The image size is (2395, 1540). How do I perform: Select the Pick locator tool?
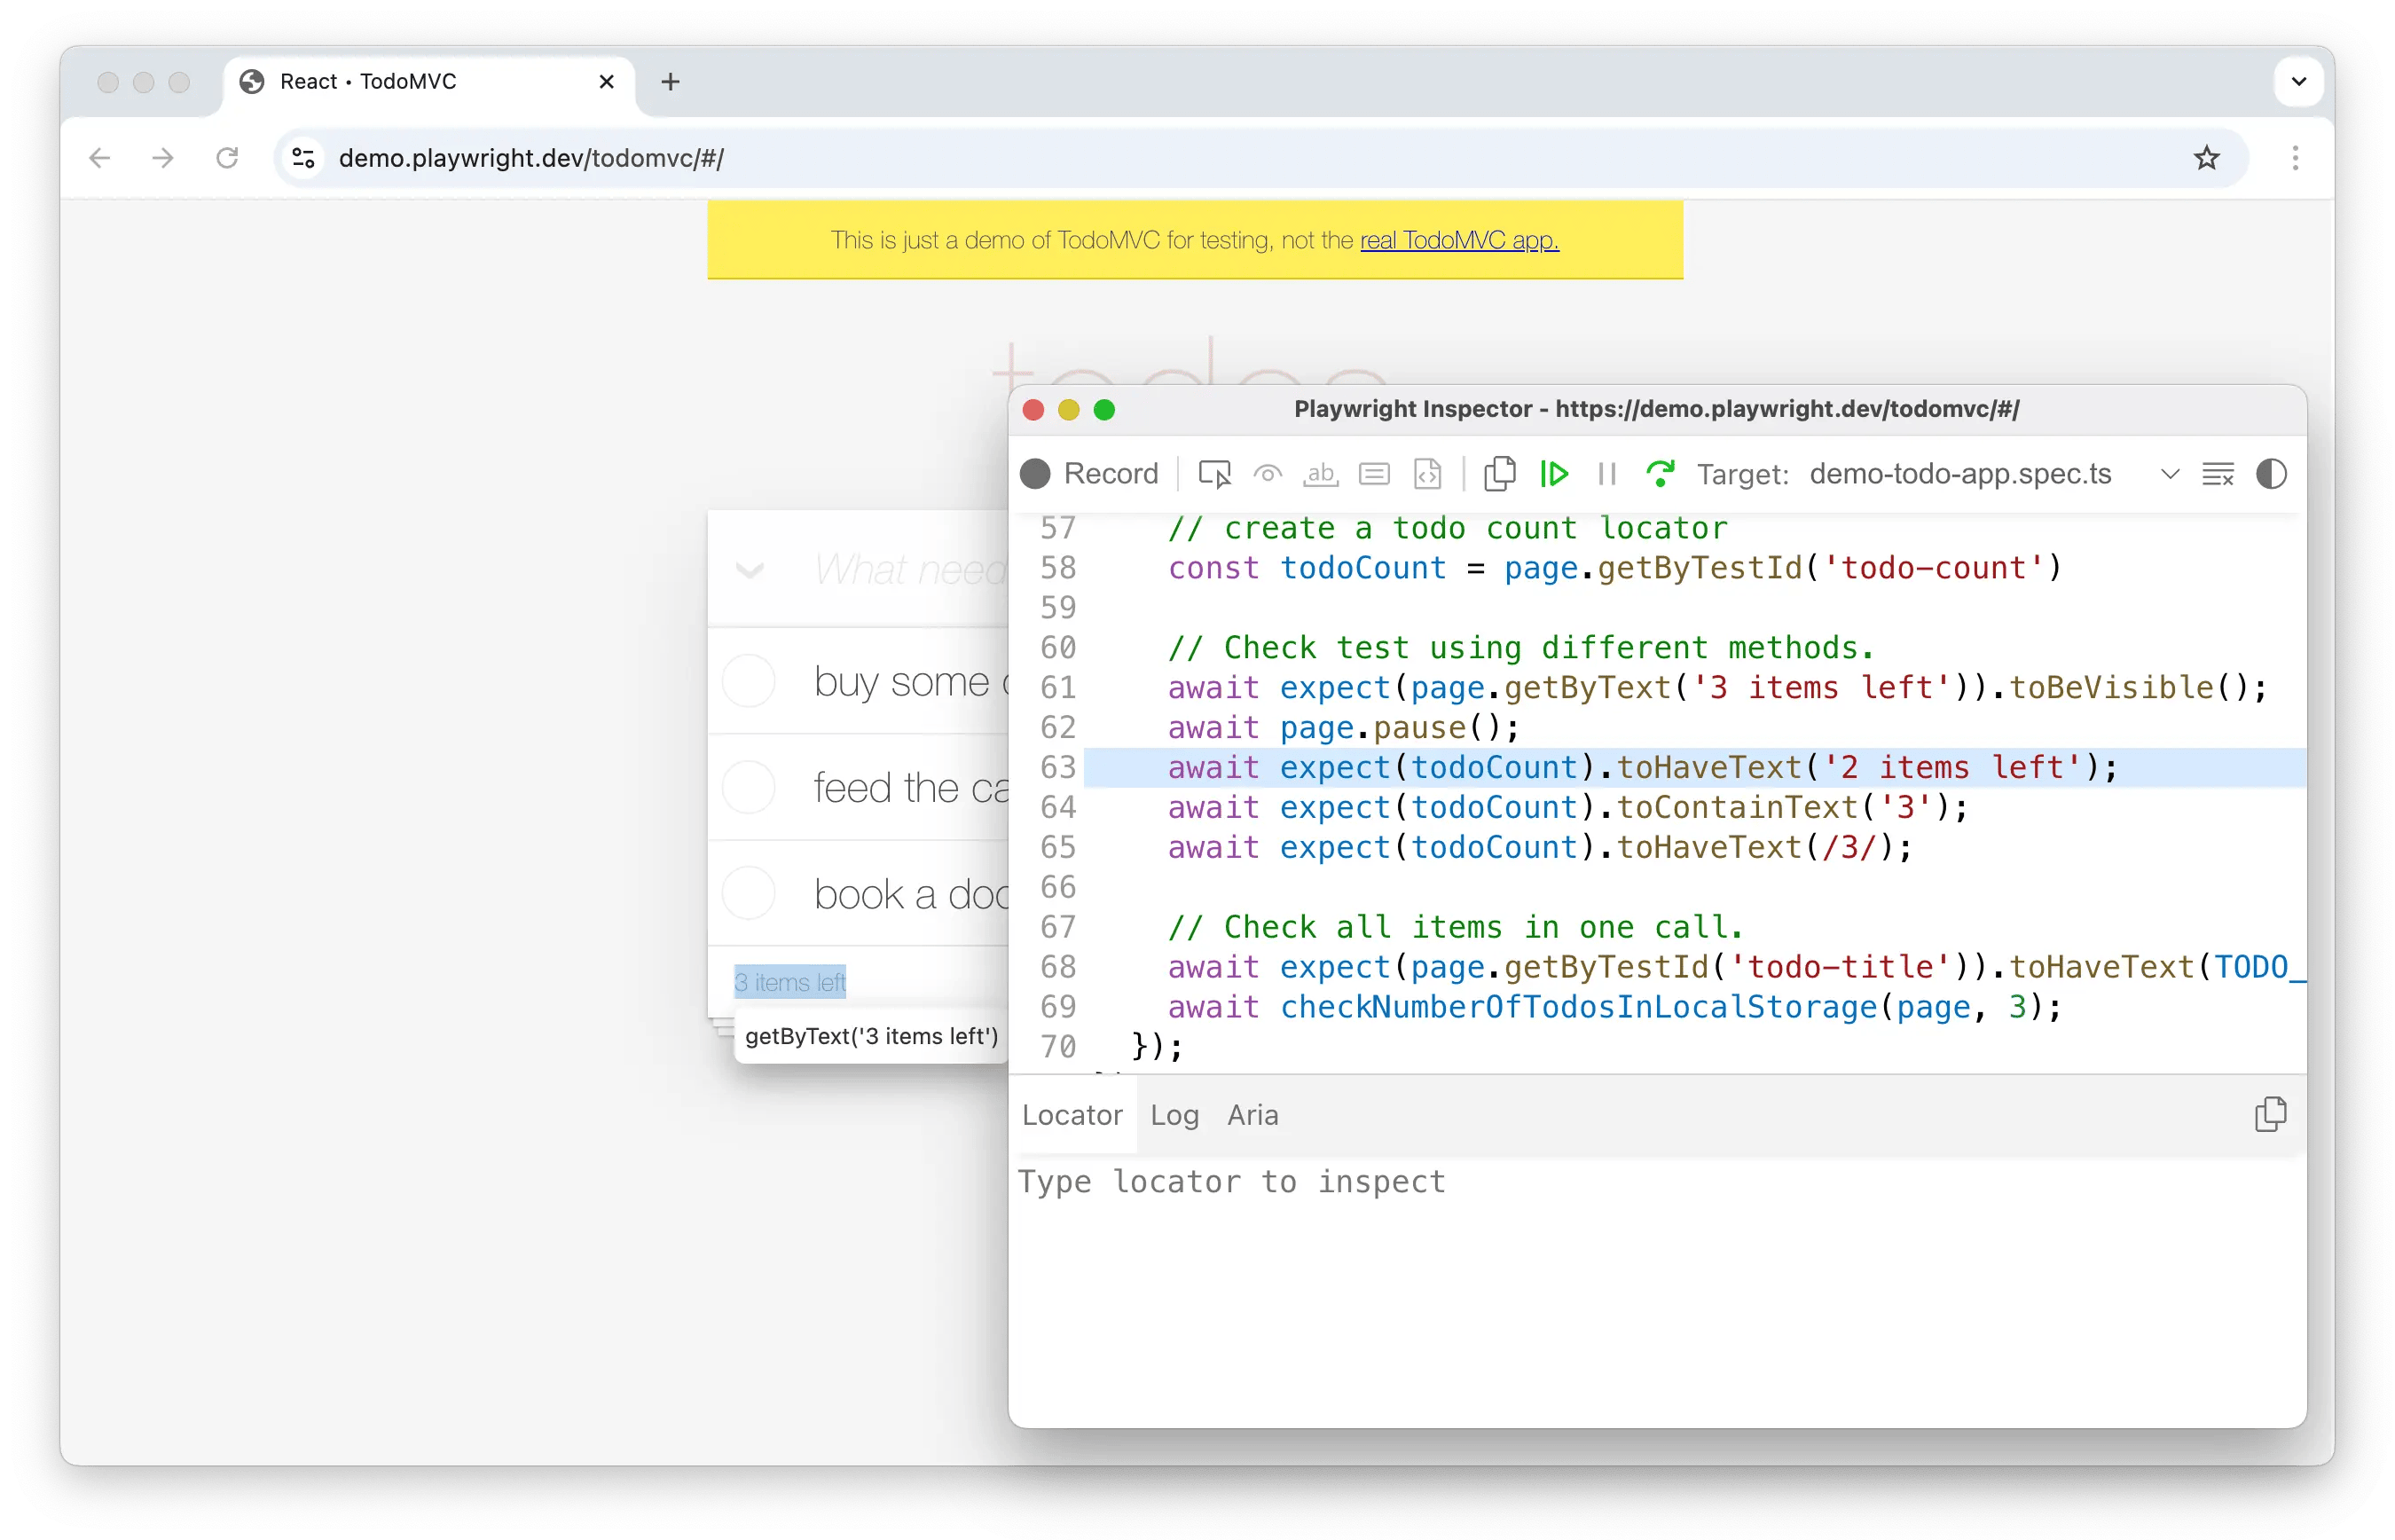tap(1214, 473)
